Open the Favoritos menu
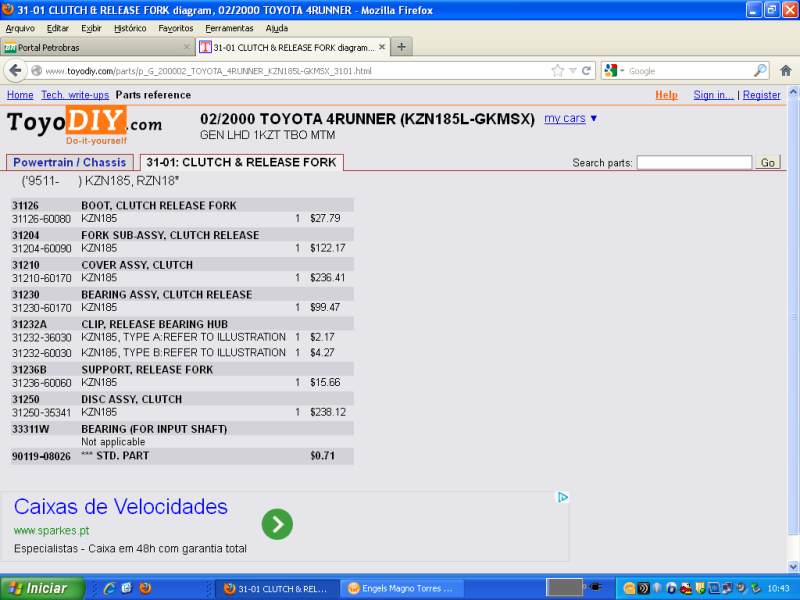This screenshot has height=600, width=800. (176, 28)
